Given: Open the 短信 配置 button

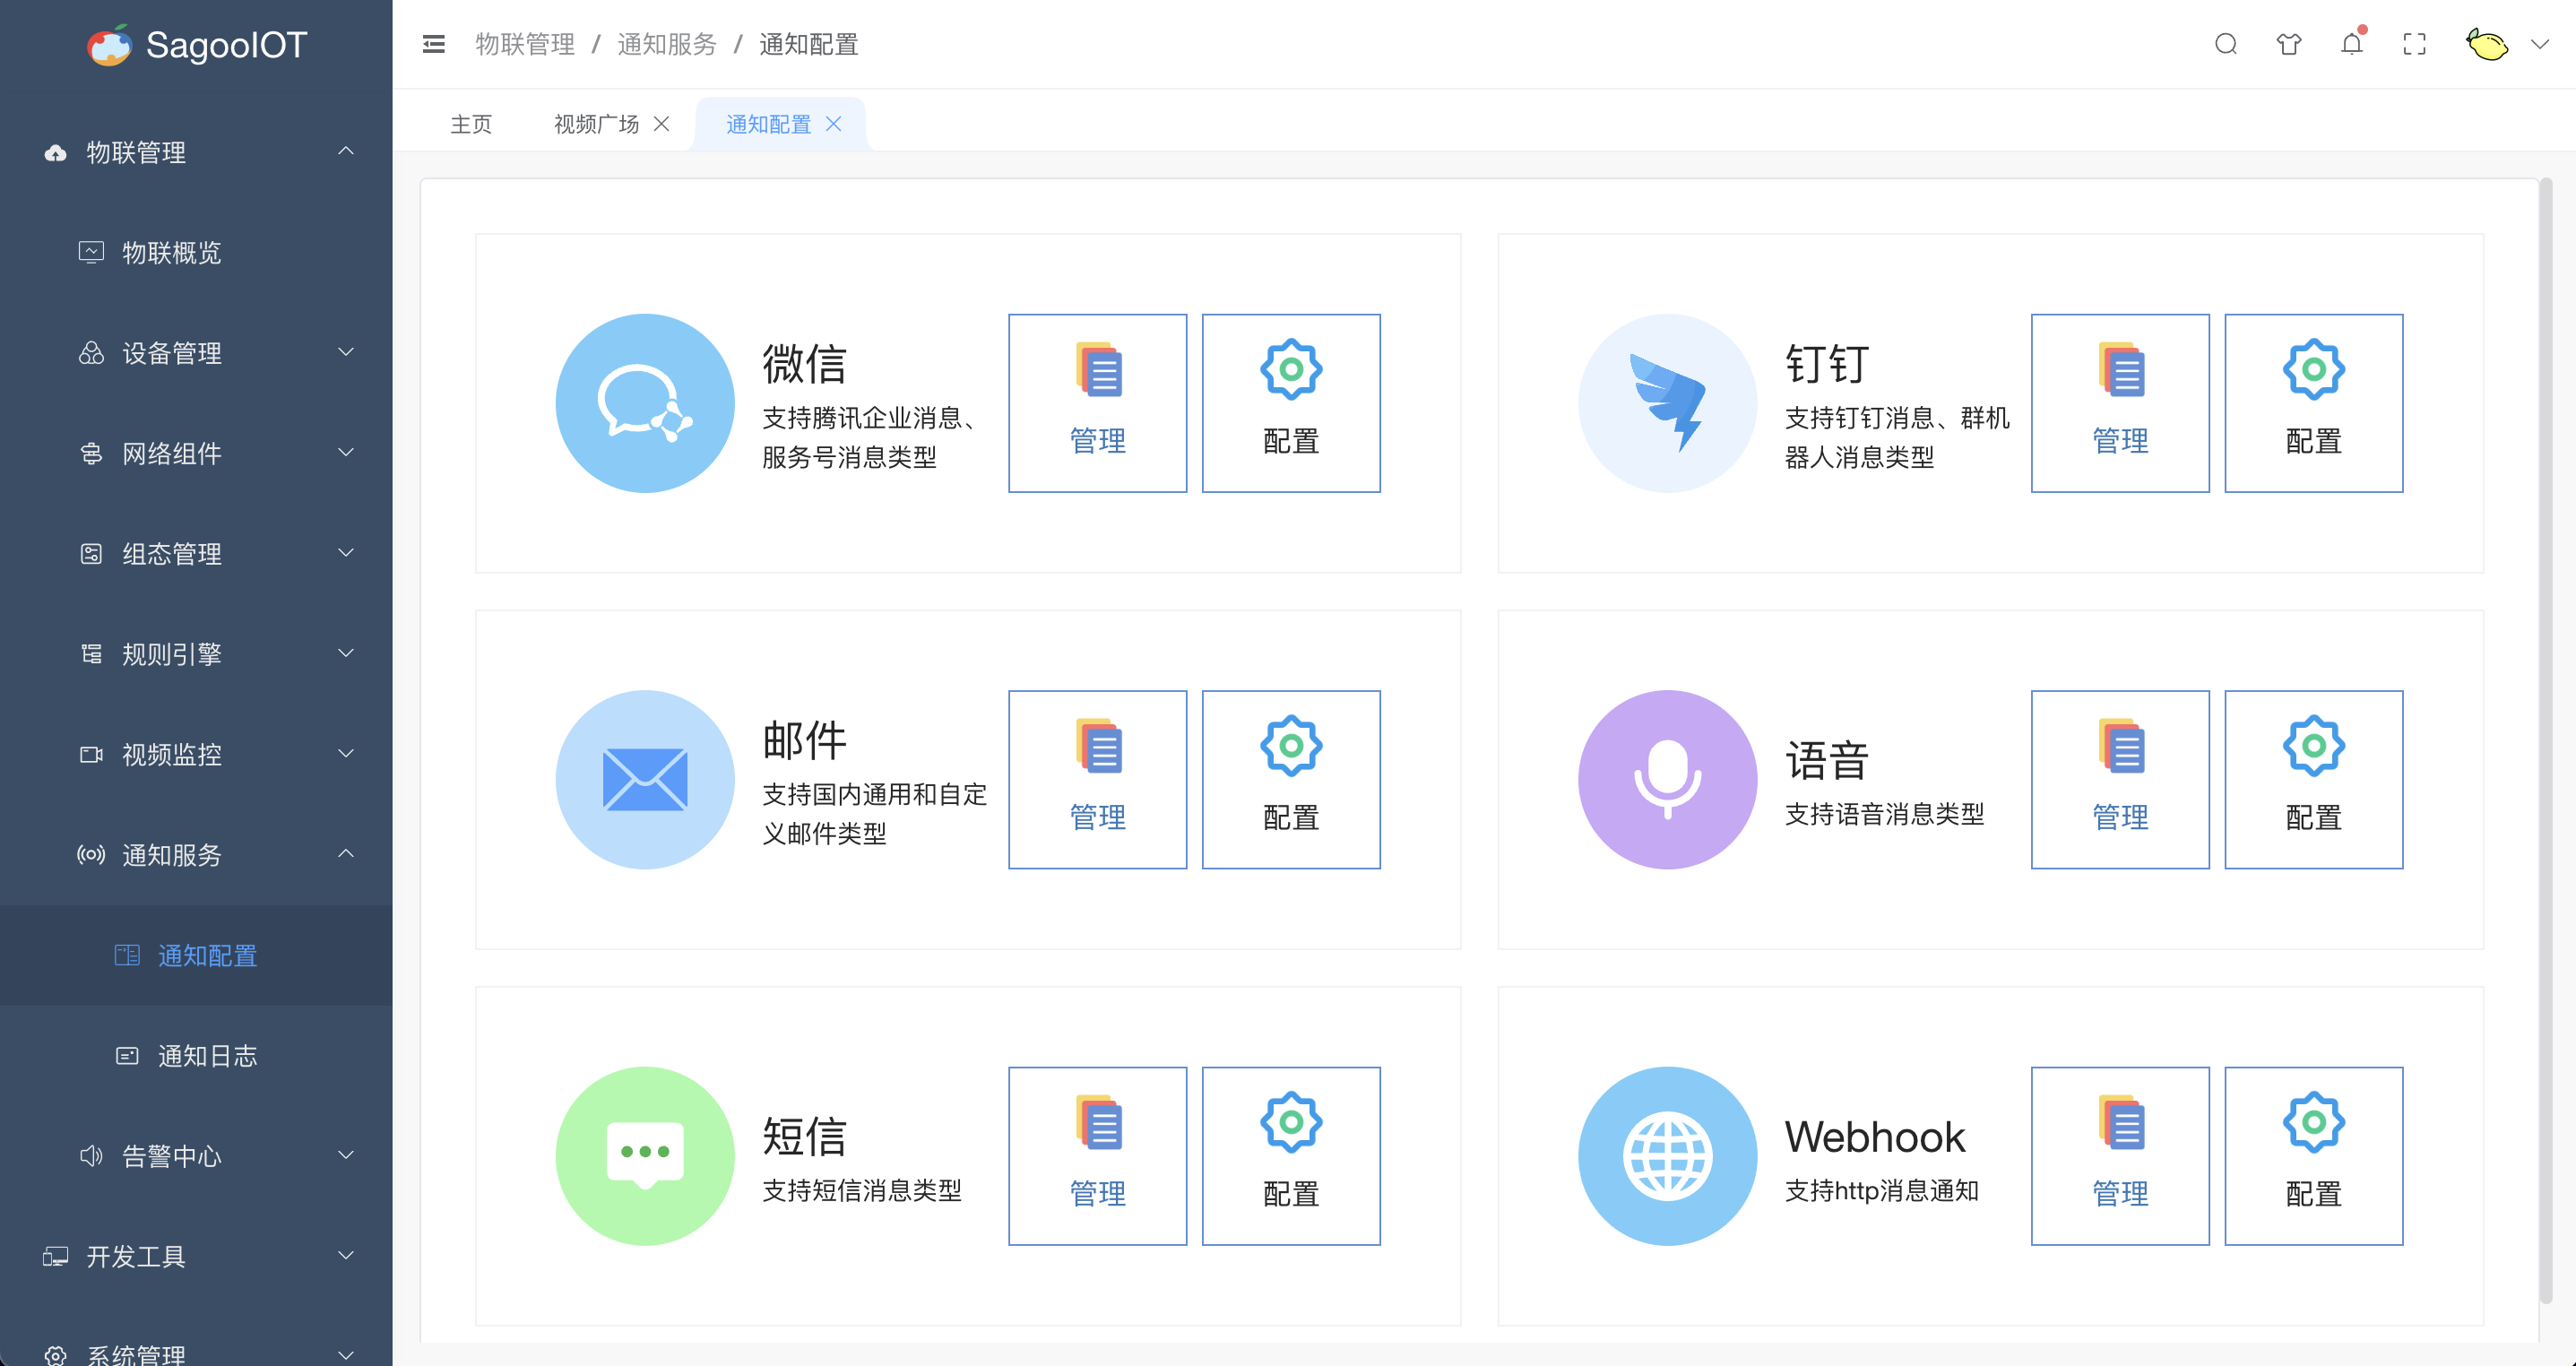Looking at the screenshot, I should [1290, 1155].
